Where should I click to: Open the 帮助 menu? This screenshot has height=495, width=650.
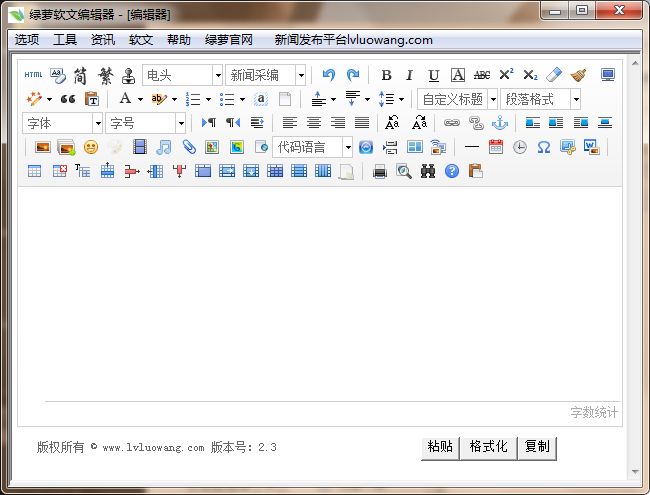coord(179,40)
